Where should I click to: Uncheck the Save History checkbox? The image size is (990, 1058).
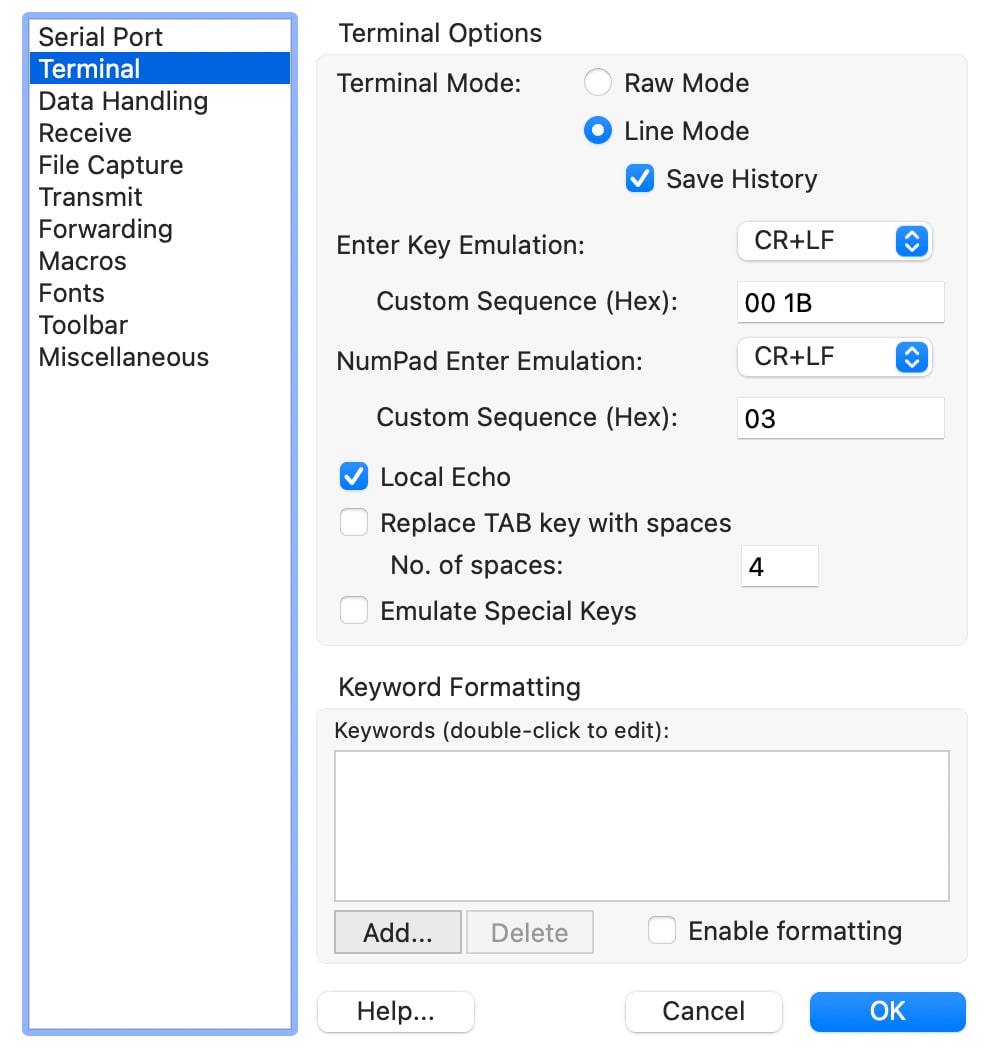point(640,179)
